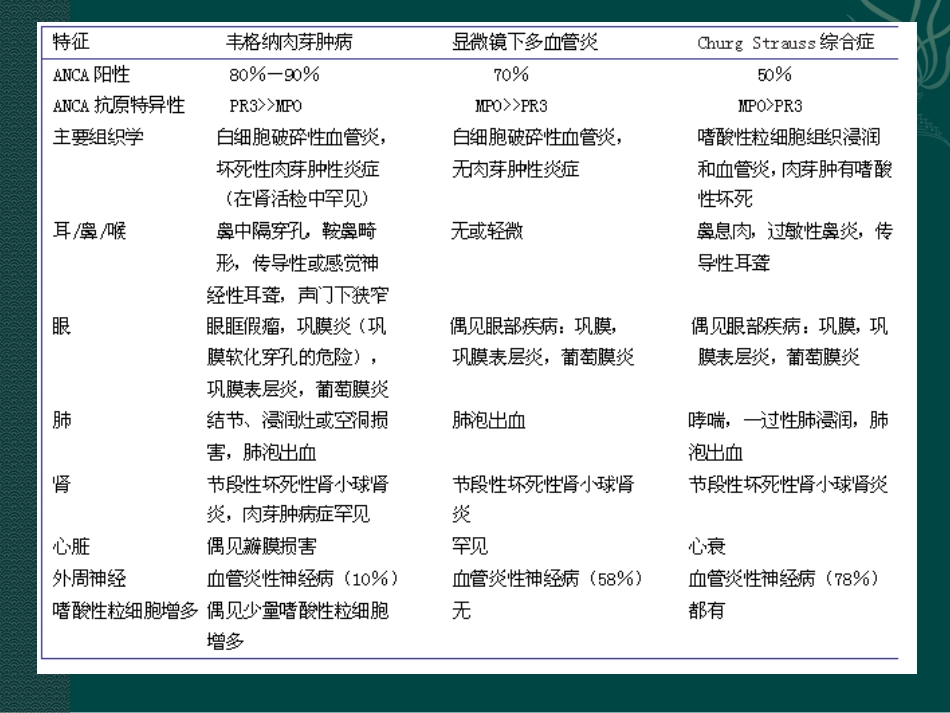This screenshot has width=950, height=713.
Task: Click the cell '肺泡出血' in middle column
Action: coord(488,420)
